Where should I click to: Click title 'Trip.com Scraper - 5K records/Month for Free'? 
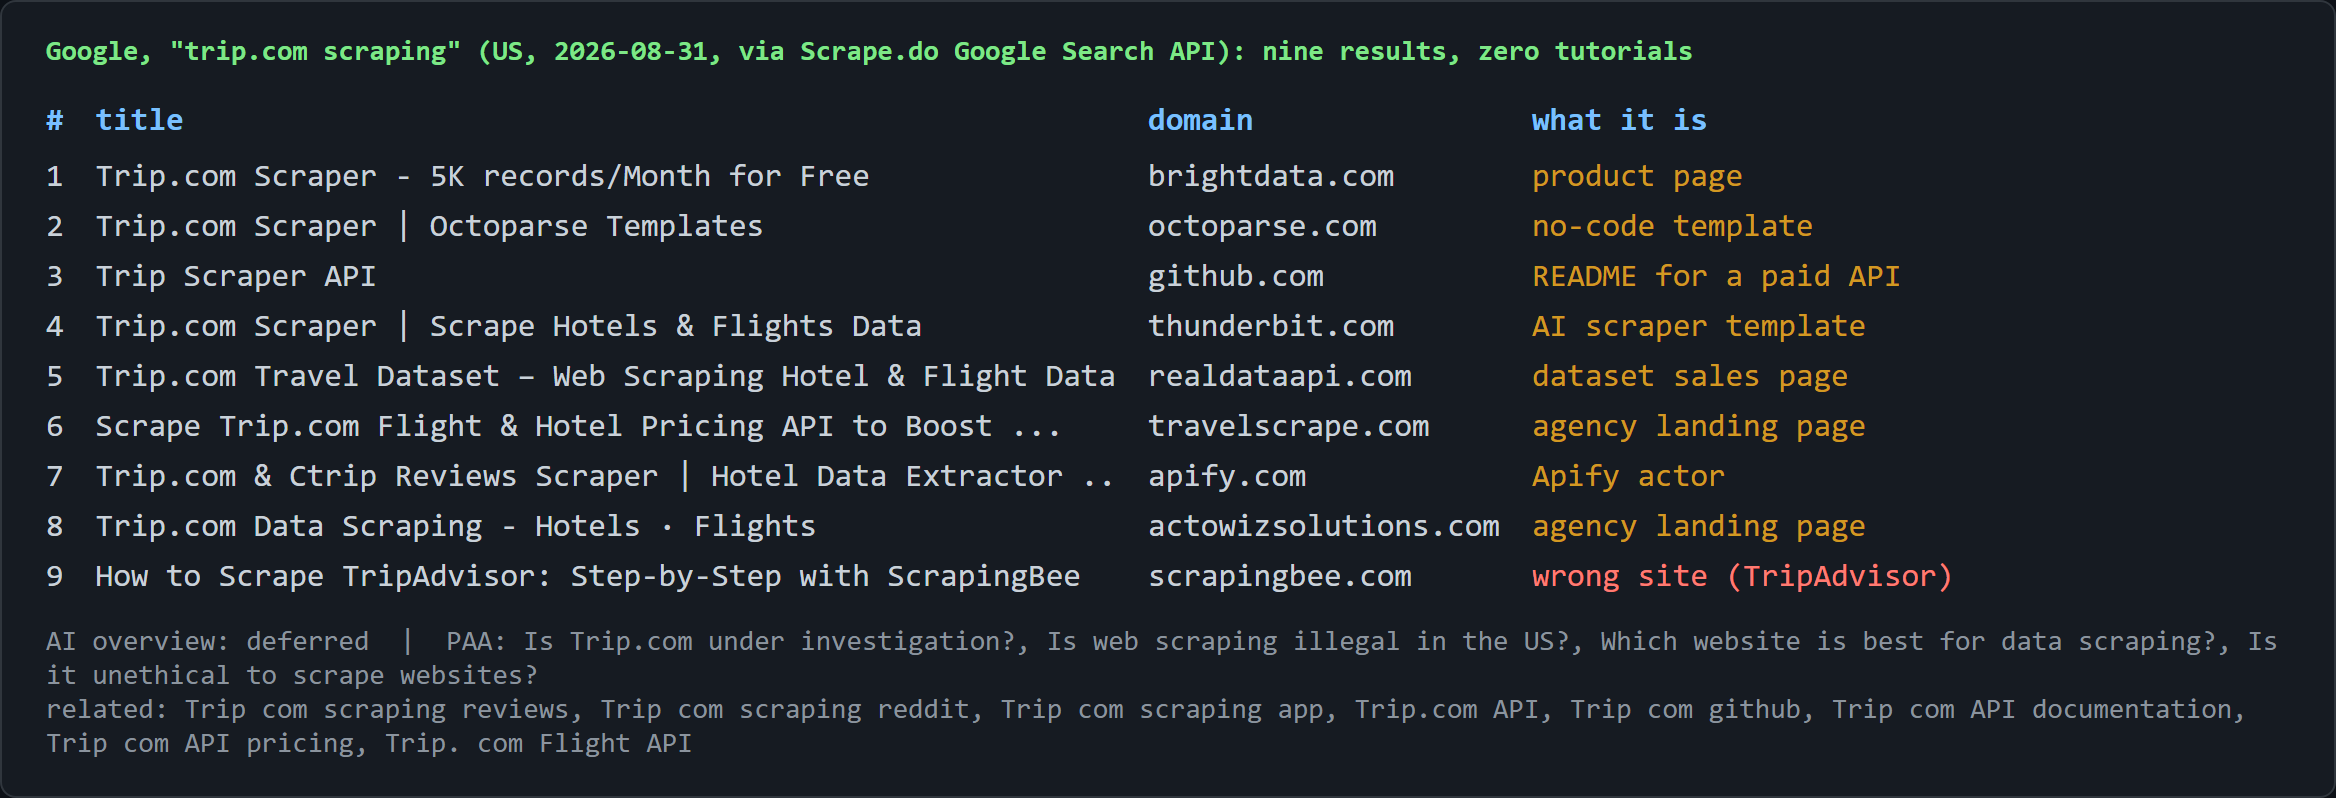point(482,177)
